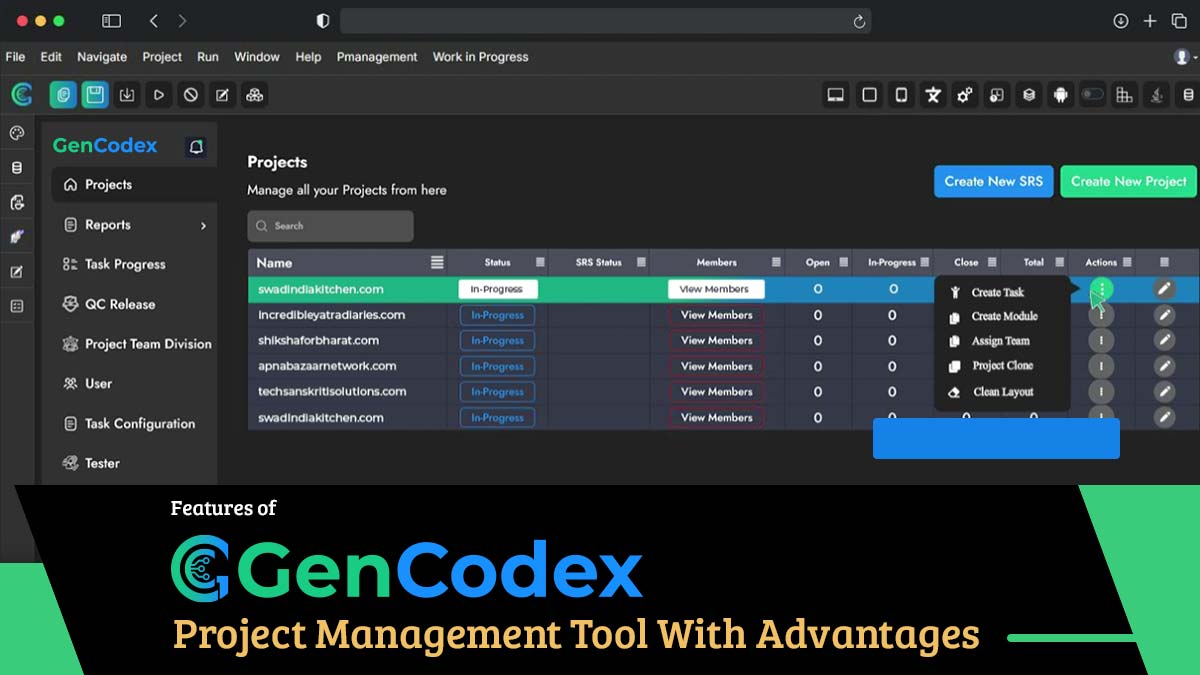Select Create Task from the context menu

(997, 292)
